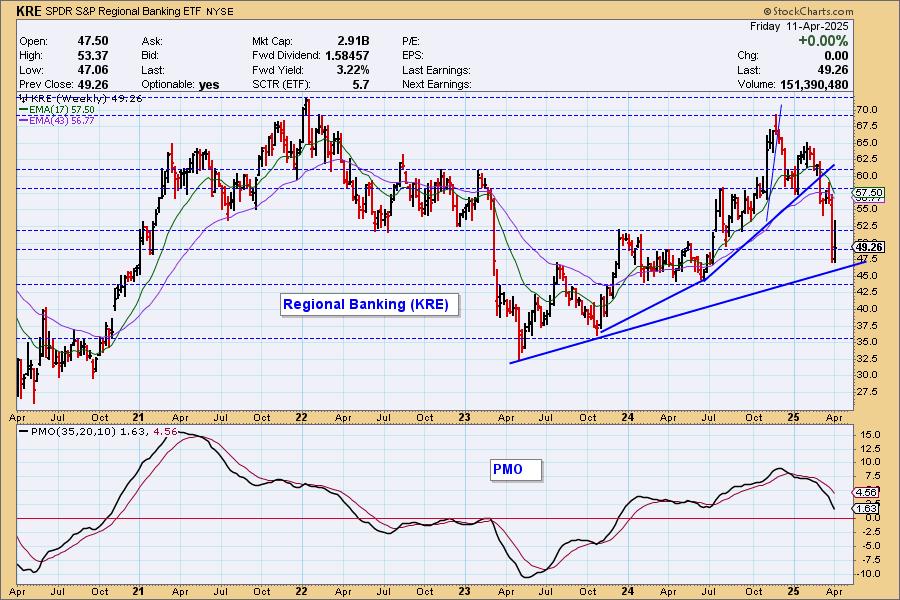Viewport: 900px width, 600px height.
Task: Click the SCTR (ETF) value 5.7
Action: 360,84
